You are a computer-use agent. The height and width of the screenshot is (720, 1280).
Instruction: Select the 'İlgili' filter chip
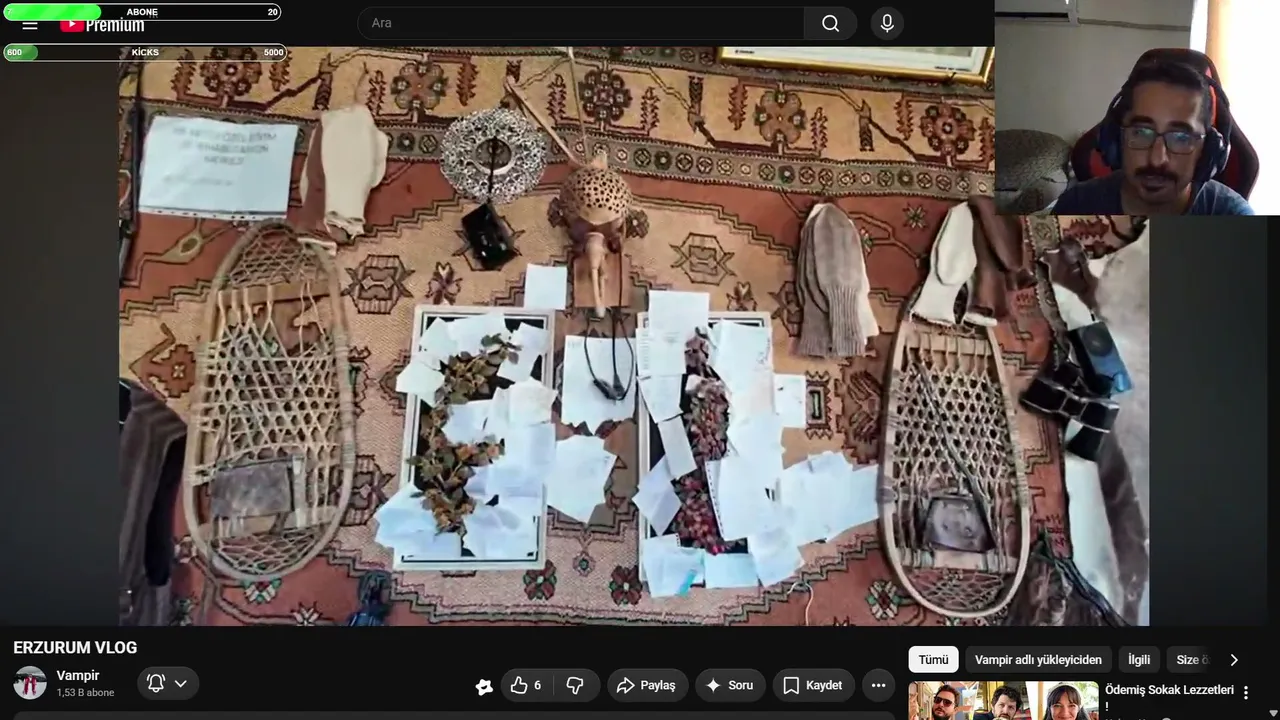[1139, 660]
